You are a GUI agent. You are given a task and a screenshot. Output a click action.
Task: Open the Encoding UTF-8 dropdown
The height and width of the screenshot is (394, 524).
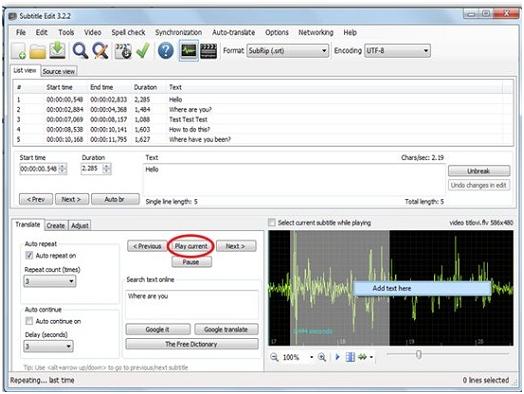(397, 51)
